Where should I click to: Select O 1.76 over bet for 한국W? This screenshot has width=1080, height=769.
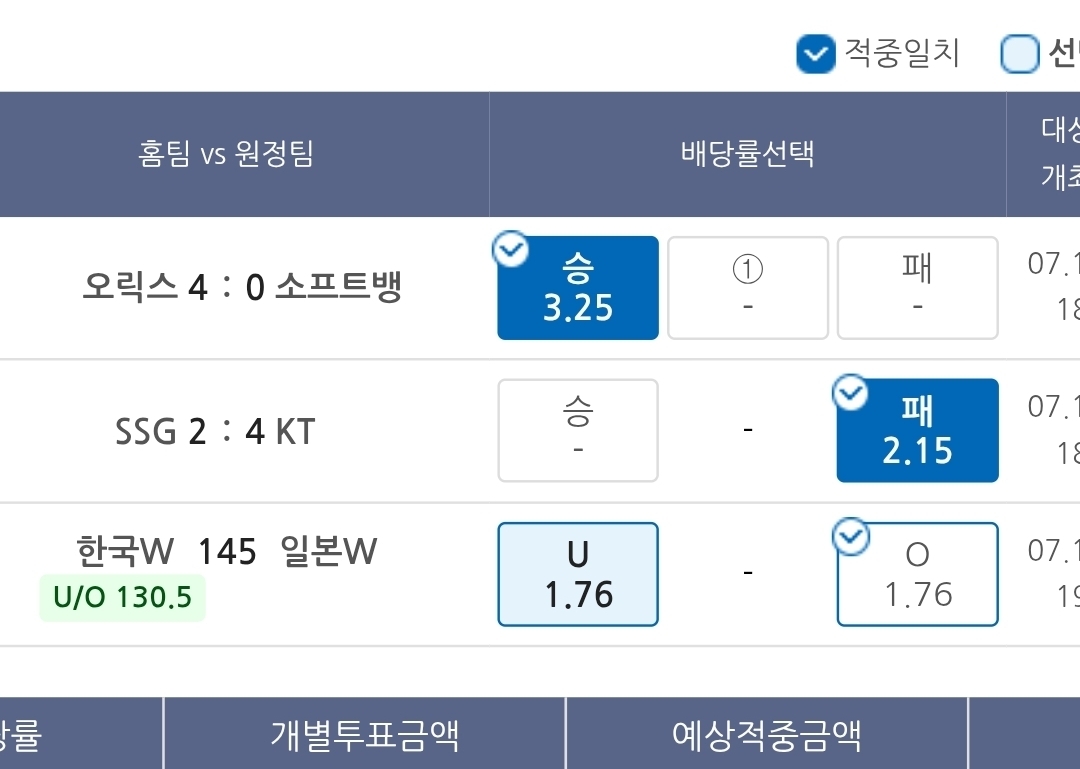coord(917,574)
